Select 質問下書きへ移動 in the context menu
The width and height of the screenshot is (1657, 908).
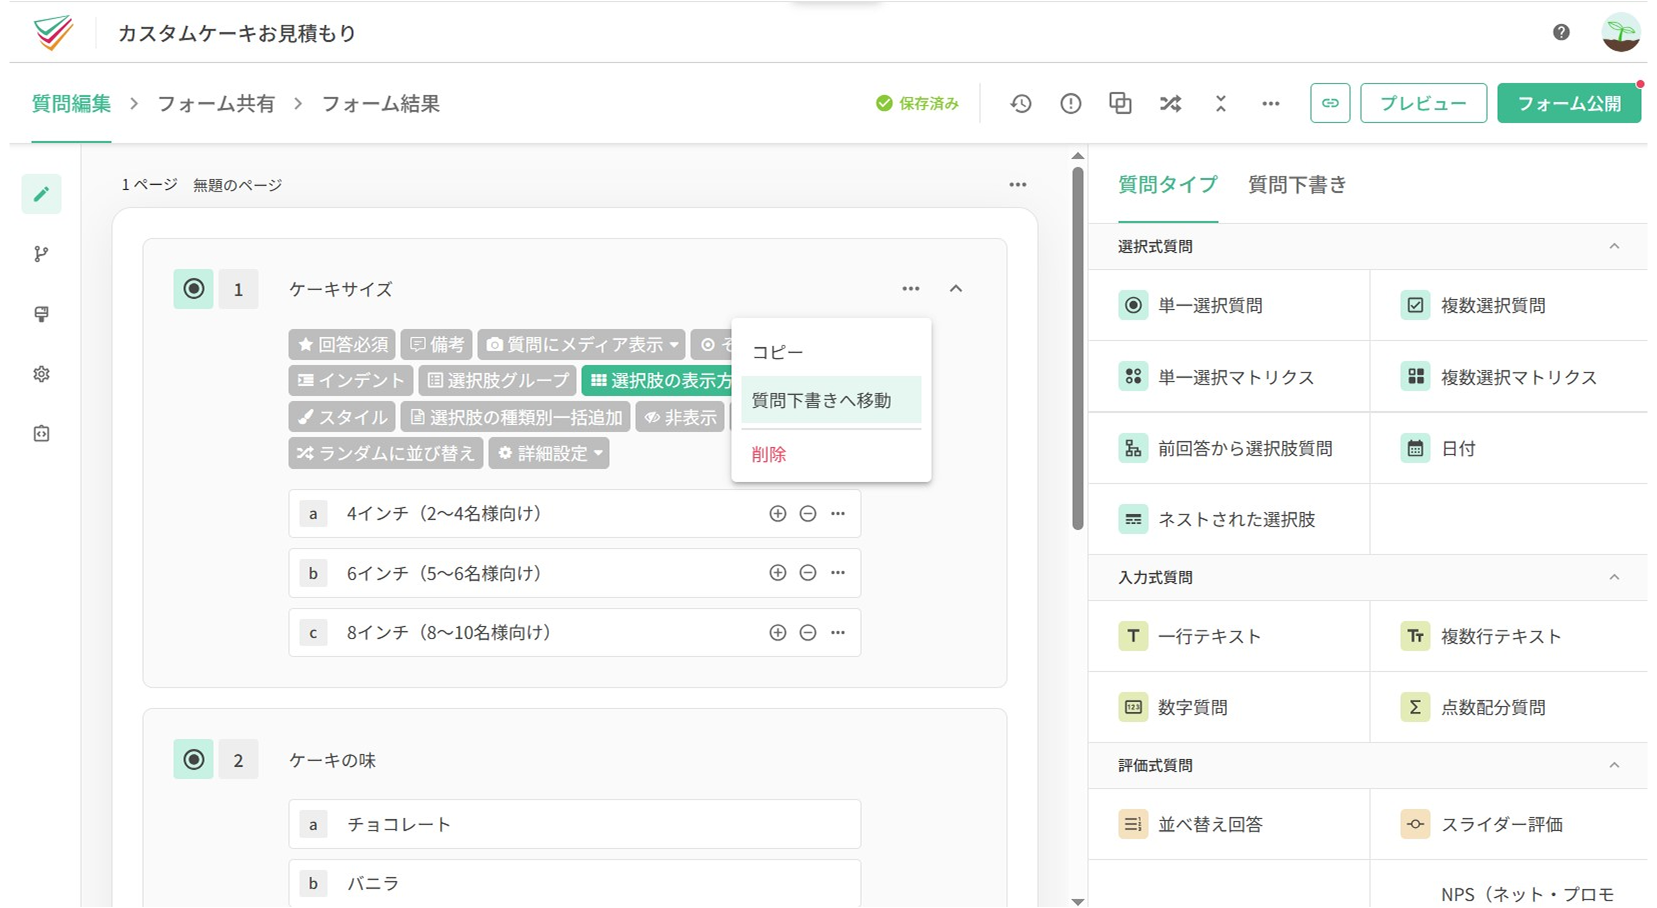pyautogui.click(x=831, y=400)
